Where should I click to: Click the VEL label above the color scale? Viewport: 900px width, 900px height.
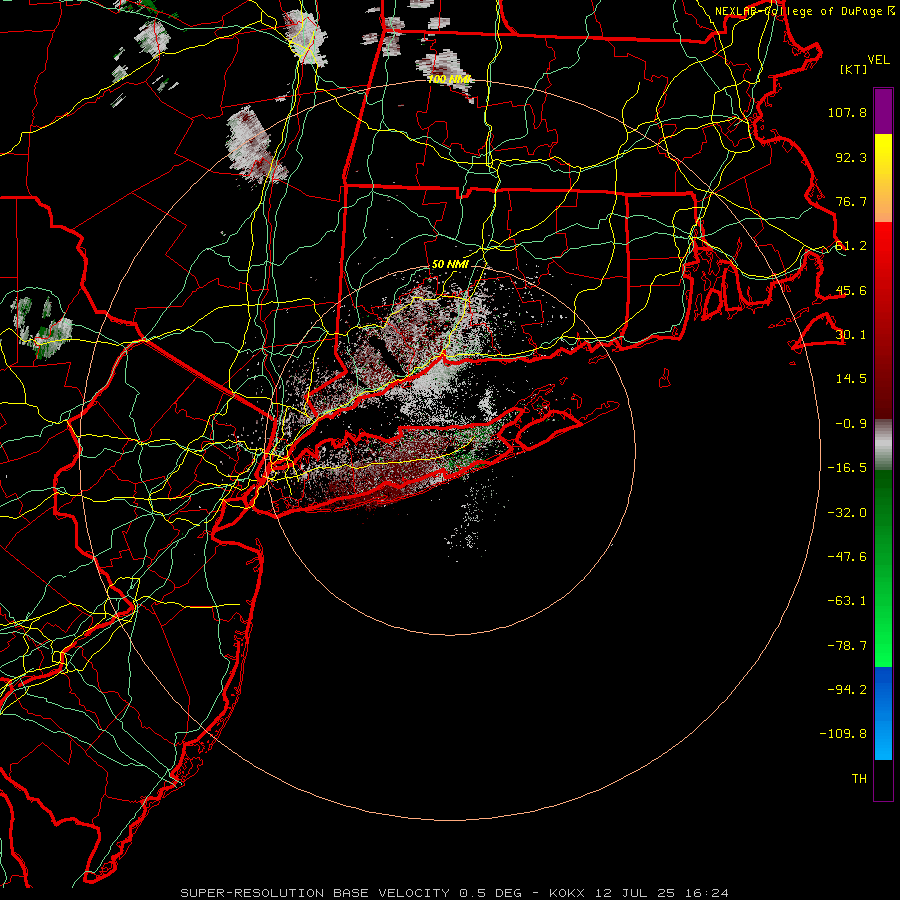click(878, 60)
